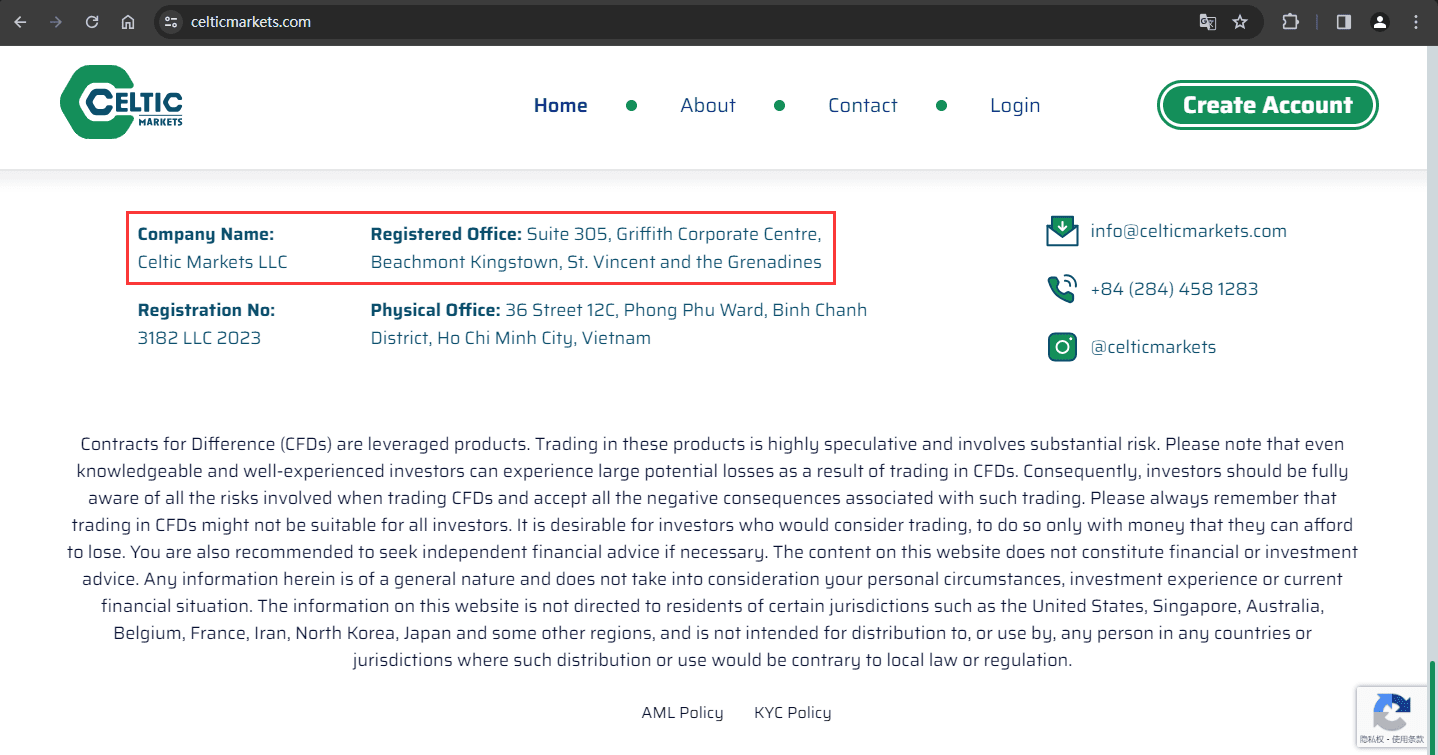This screenshot has height=755, width=1438.
Task: Click the browser forward arrow
Action: coord(56,22)
